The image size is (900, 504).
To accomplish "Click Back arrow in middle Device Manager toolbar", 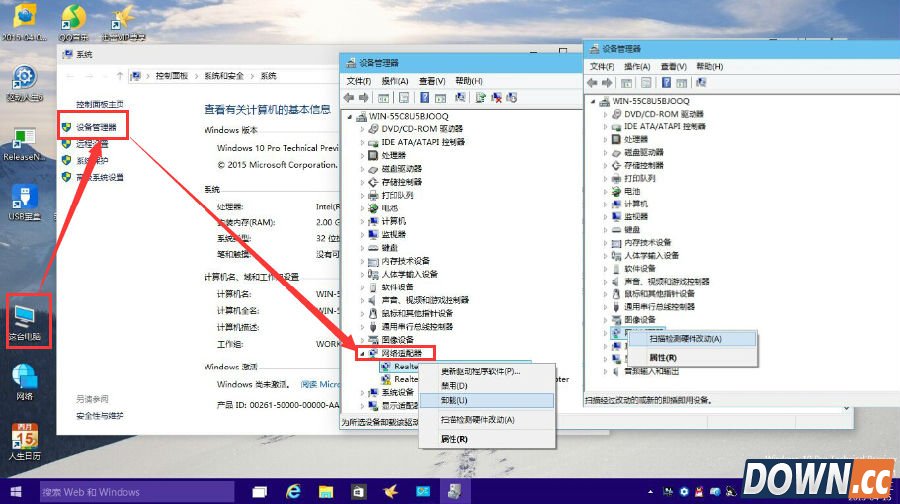I will click(349, 98).
